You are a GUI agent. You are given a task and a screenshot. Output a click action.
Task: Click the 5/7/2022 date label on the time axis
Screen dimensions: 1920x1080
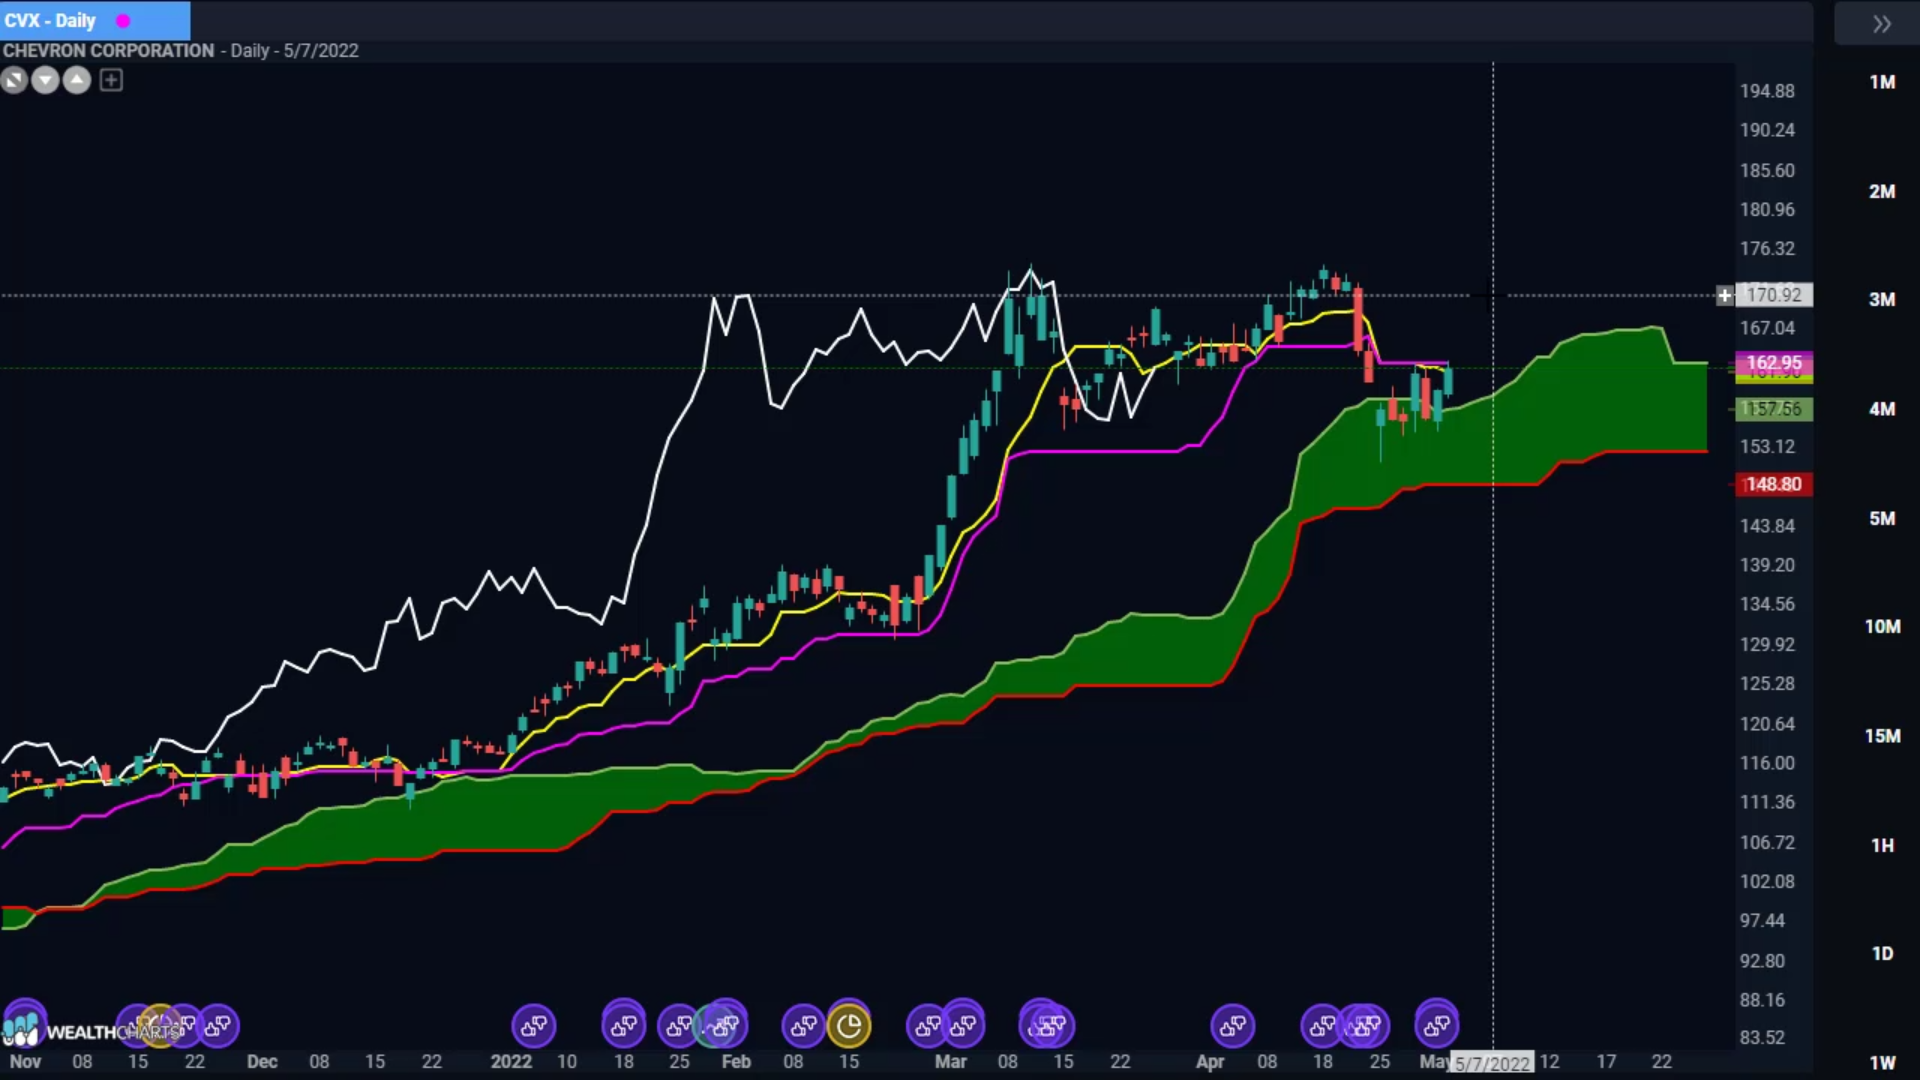1492,1063
